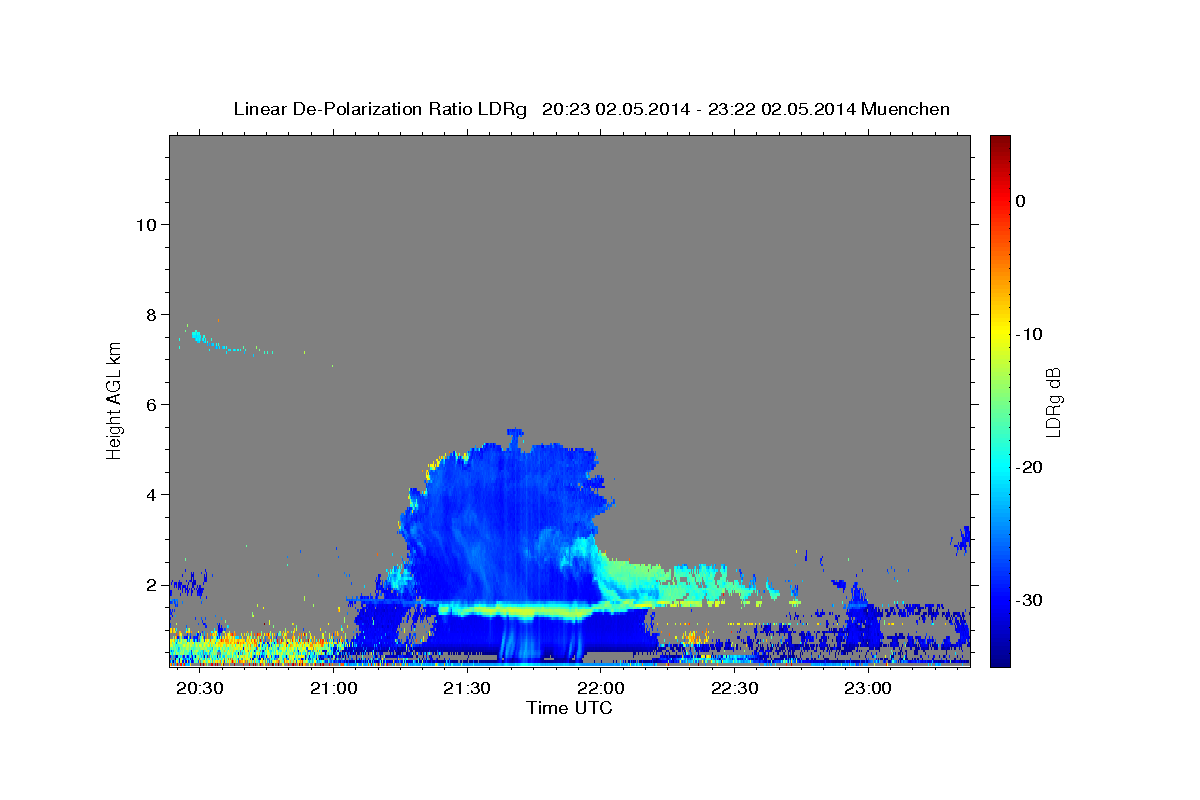Click the '23:00' time tick label
This screenshot has height=800, width=1200.
click(868, 689)
